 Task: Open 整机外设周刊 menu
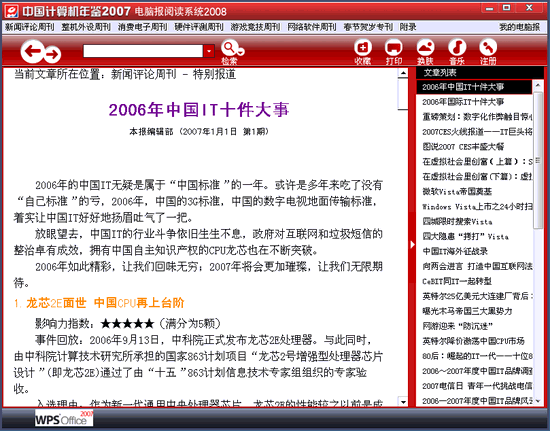pos(86,27)
